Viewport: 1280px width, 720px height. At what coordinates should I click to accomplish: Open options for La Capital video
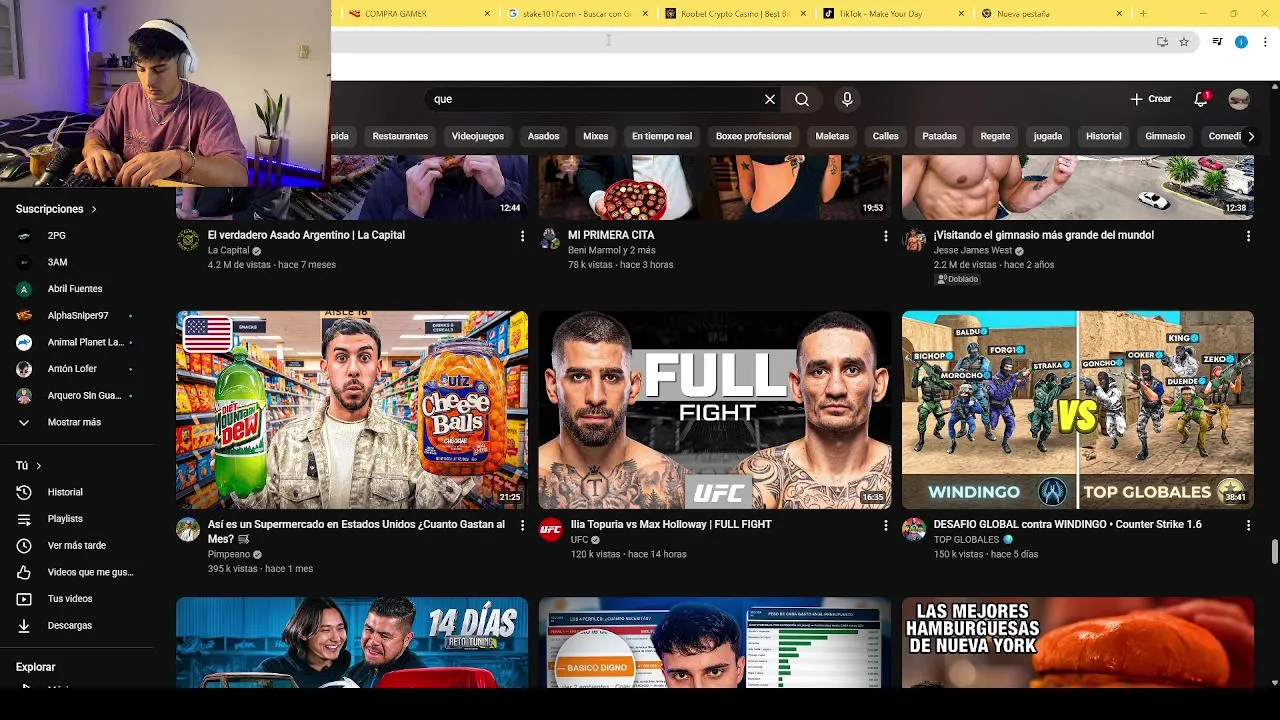point(522,236)
